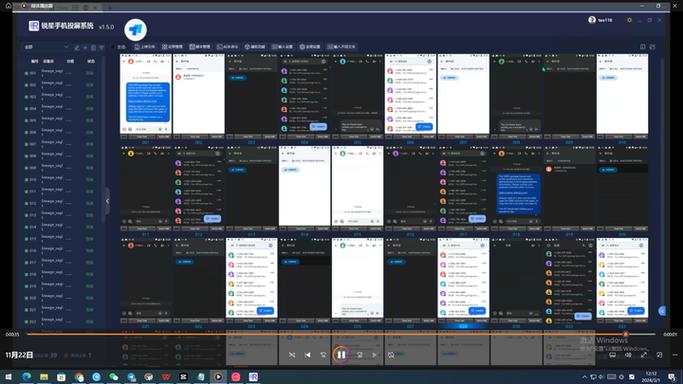Image resolution: width=683 pixels, height=384 pixels.
Task: Click the yellow gear settings icon
Action: tap(629, 20)
